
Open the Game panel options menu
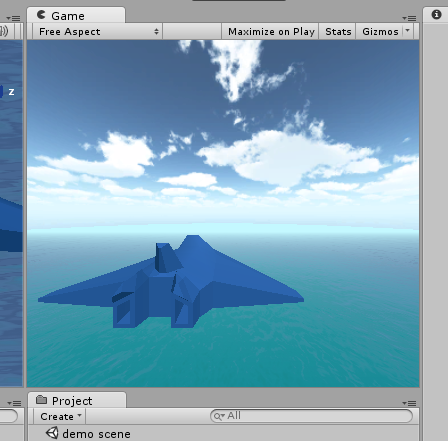point(409,18)
